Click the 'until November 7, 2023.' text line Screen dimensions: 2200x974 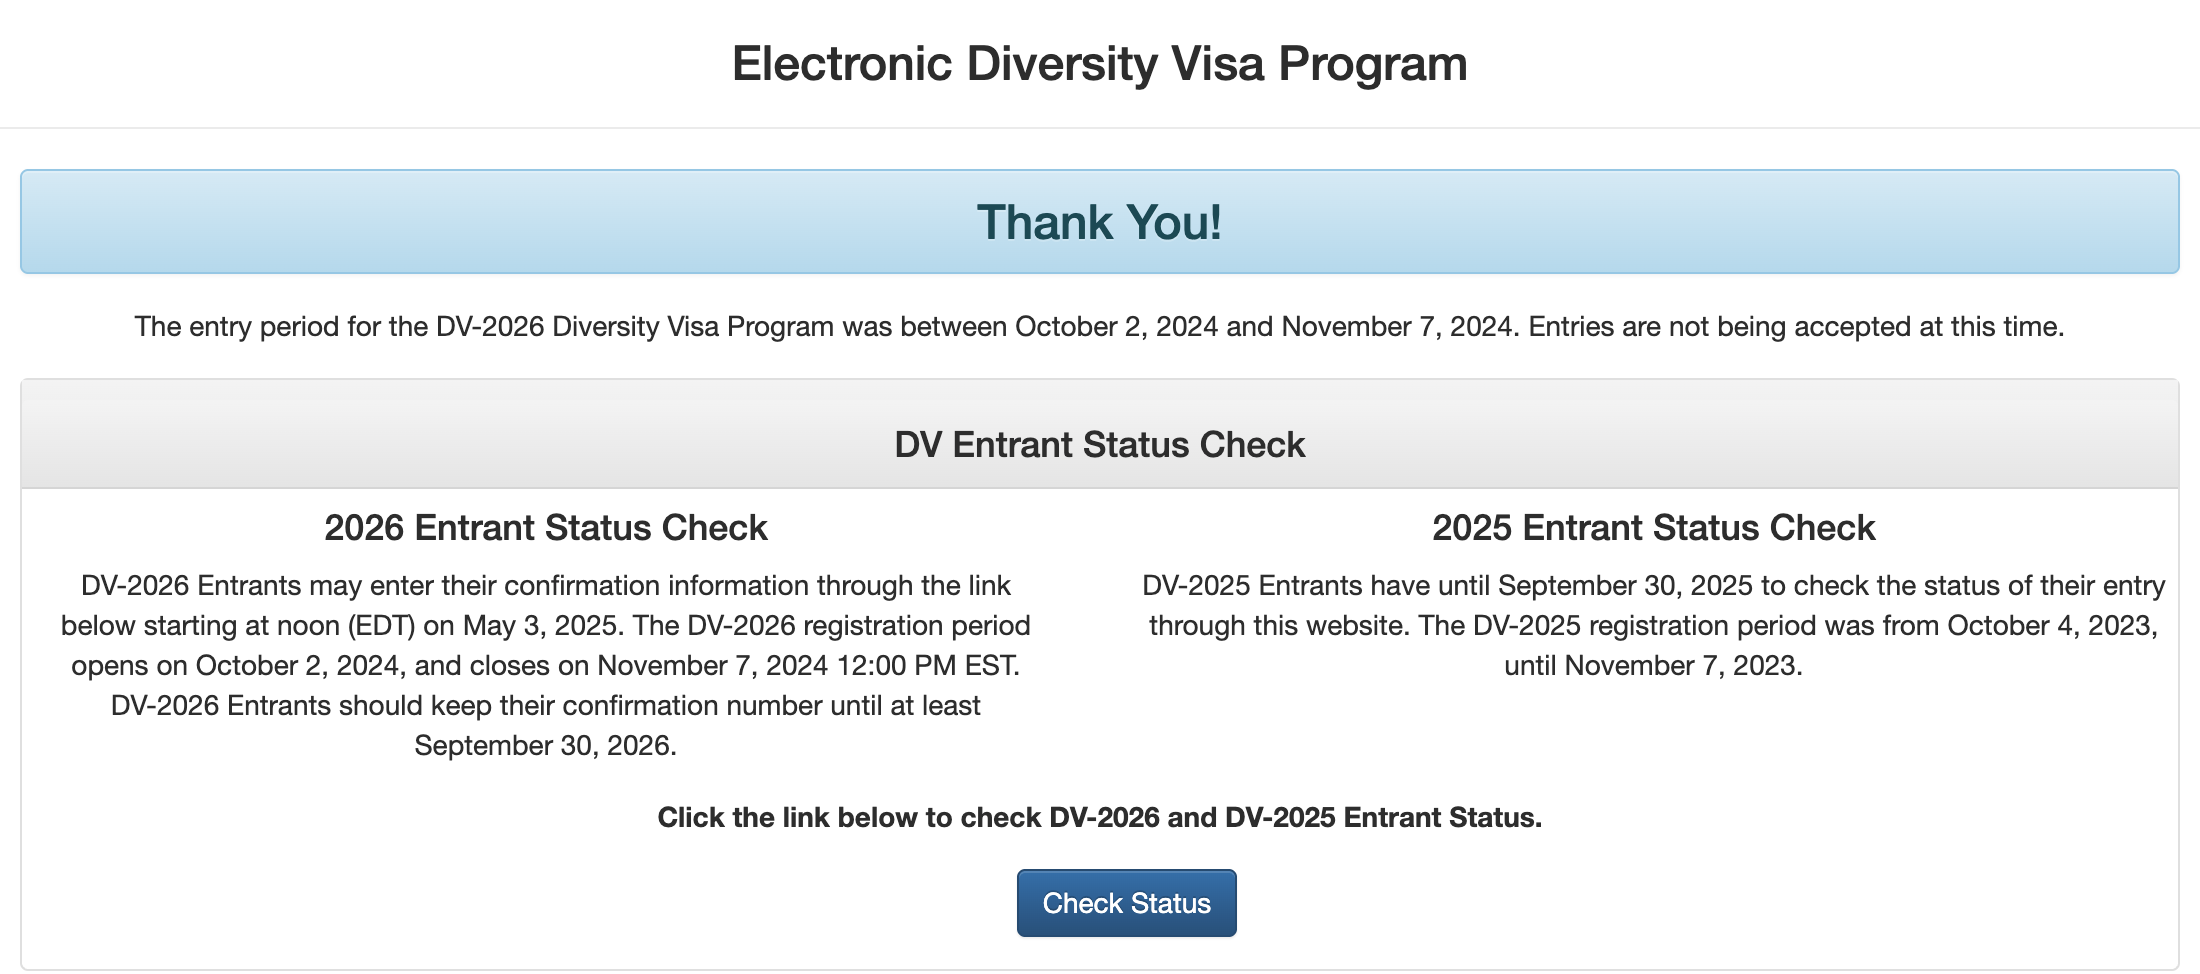click(x=1653, y=666)
